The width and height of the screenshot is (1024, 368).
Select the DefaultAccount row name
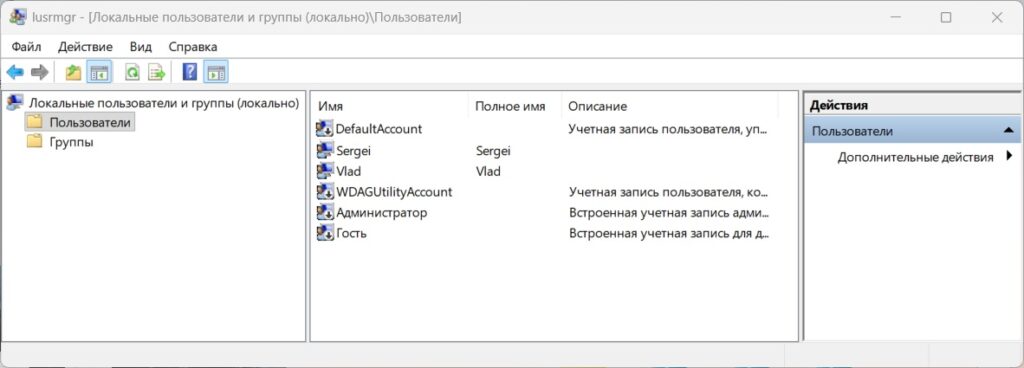[379, 129]
